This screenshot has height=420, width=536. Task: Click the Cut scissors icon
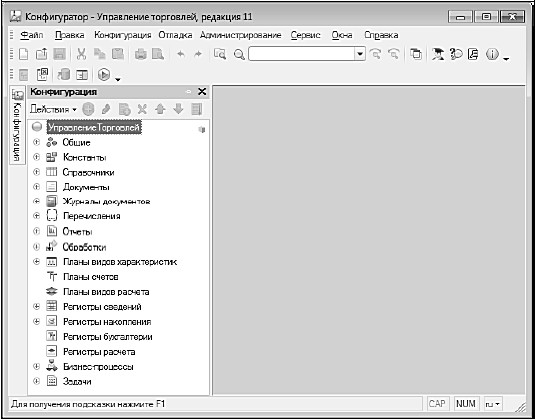[x=81, y=54]
